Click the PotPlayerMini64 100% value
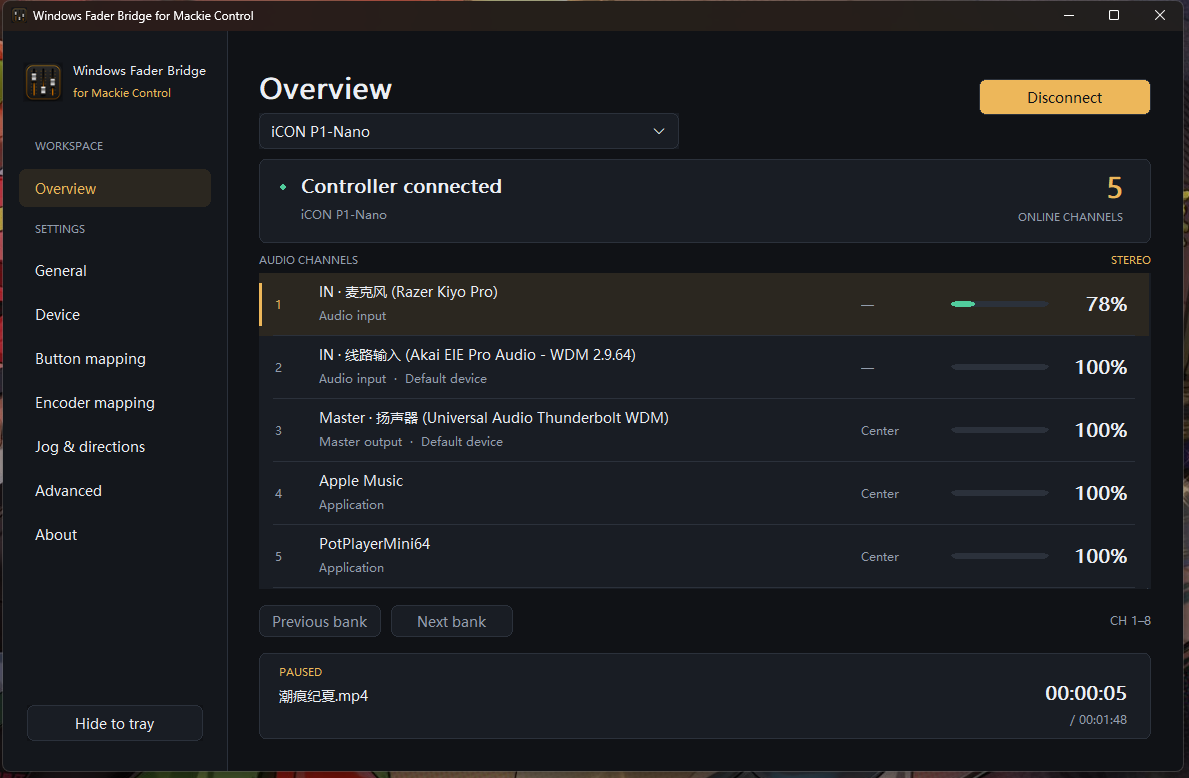Image resolution: width=1189 pixels, height=778 pixels. pyautogui.click(x=1101, y=556)
